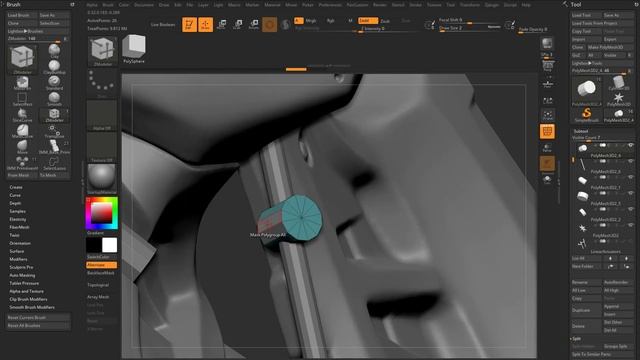640x360 pixels.
Task: Expand the Create section in Brush palette
Action: (16, 187)
